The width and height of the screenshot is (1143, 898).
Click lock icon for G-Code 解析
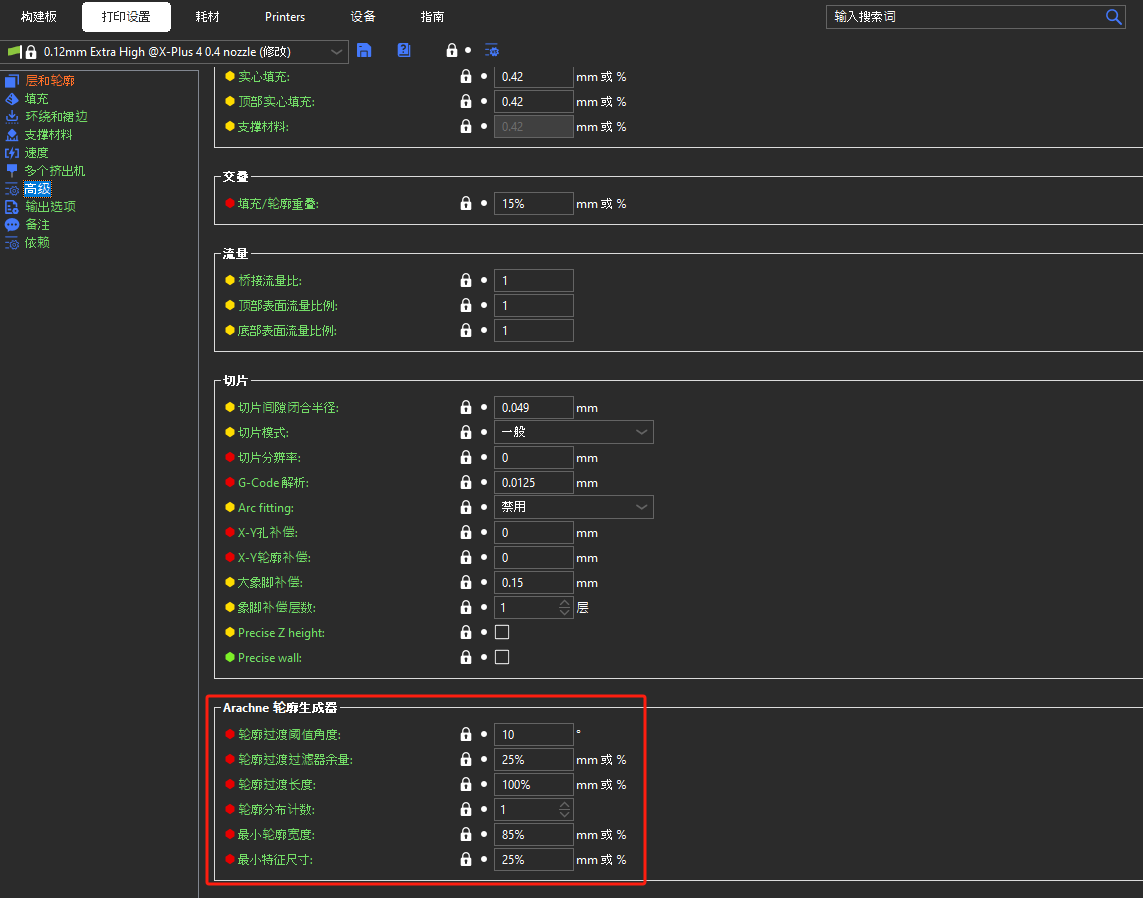point(466,483)
